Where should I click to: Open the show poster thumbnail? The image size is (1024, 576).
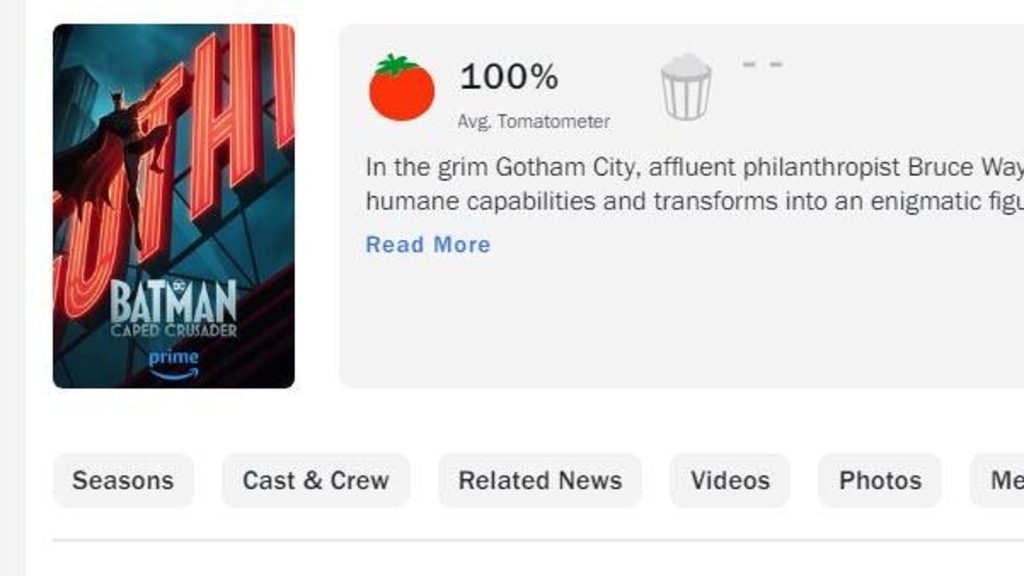point(174,206)
